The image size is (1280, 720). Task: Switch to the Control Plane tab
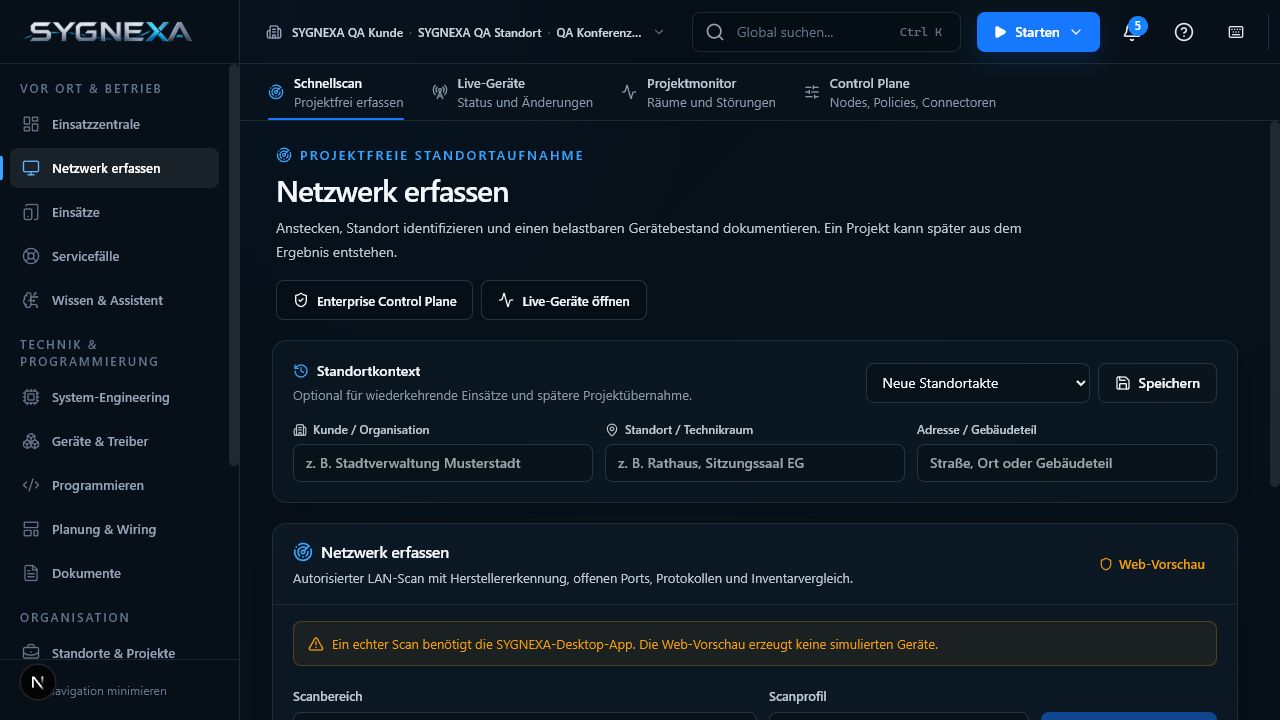tap(900, 92)
